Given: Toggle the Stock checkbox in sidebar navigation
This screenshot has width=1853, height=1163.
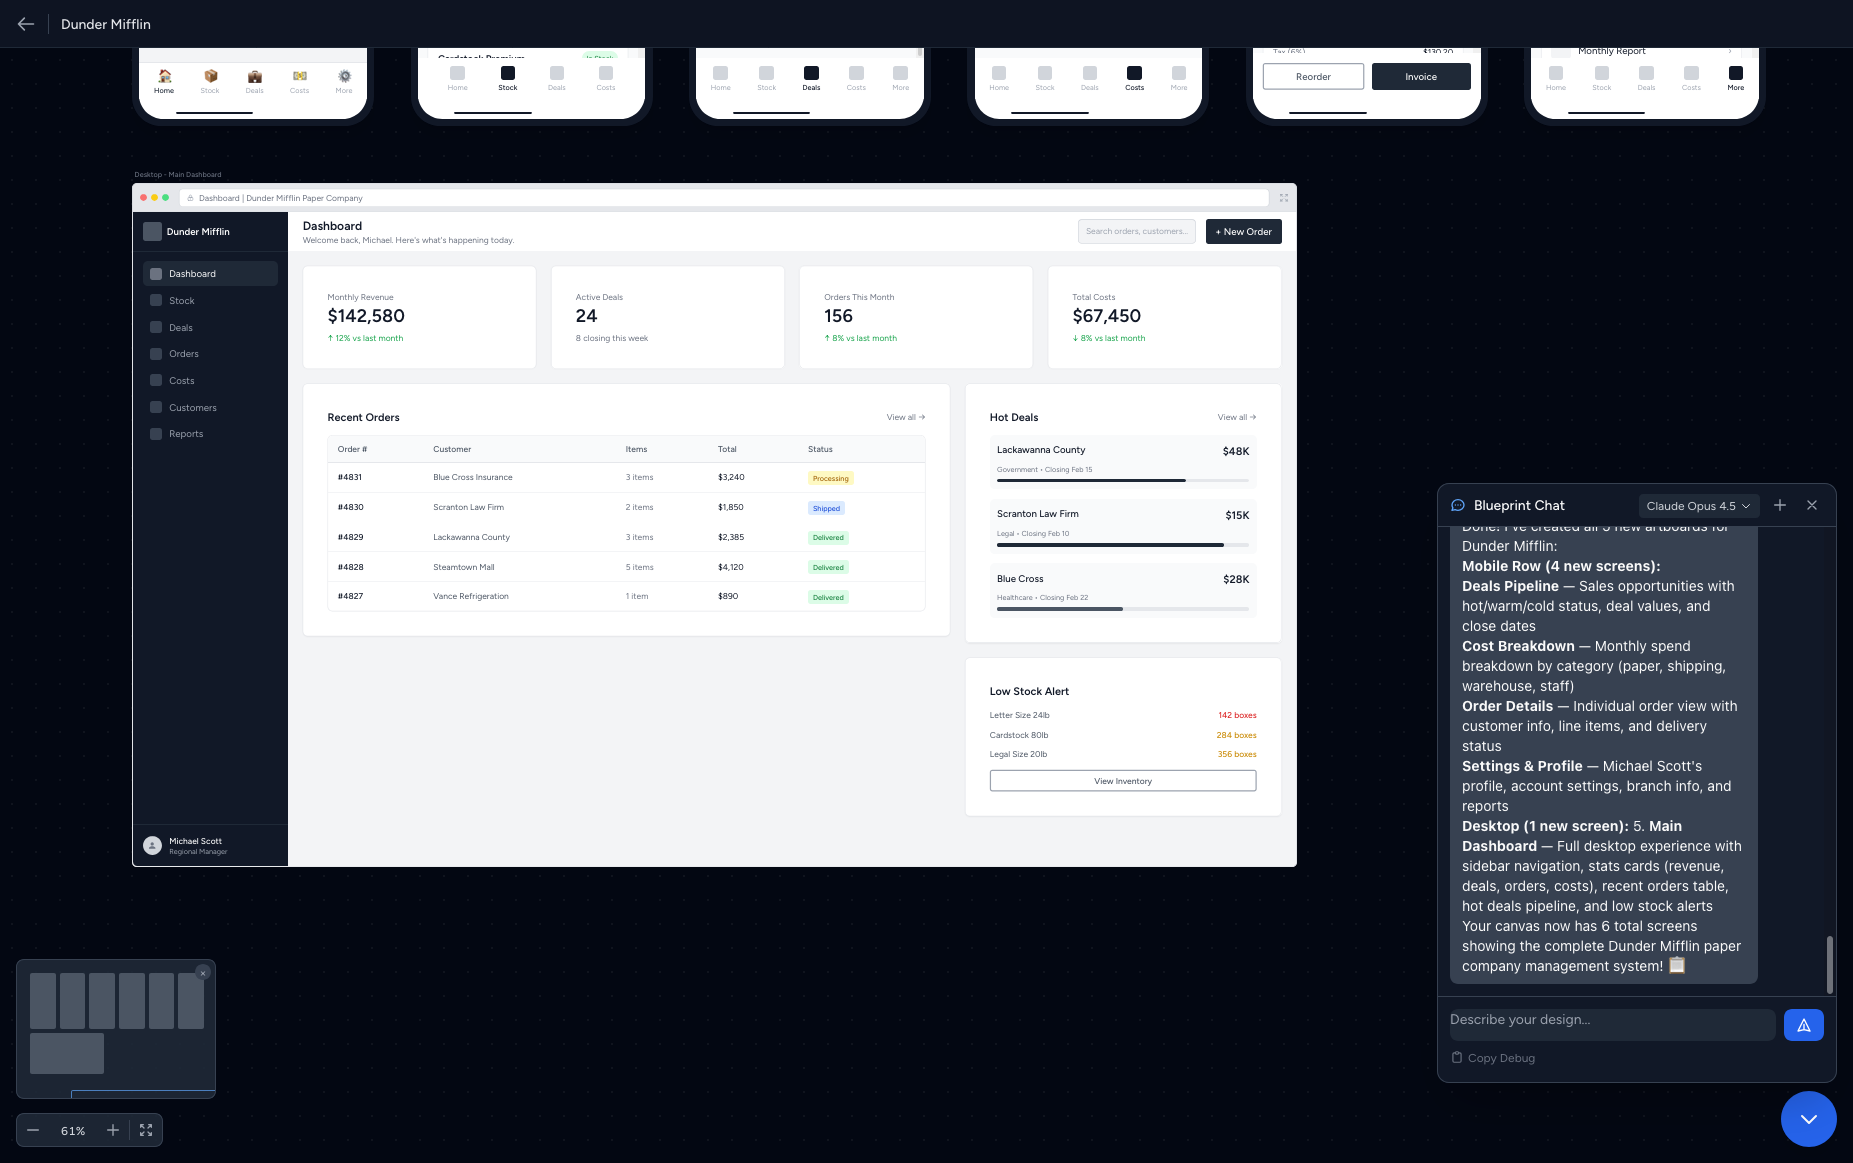Looking at the screenshot, I should tap(156, 300).
